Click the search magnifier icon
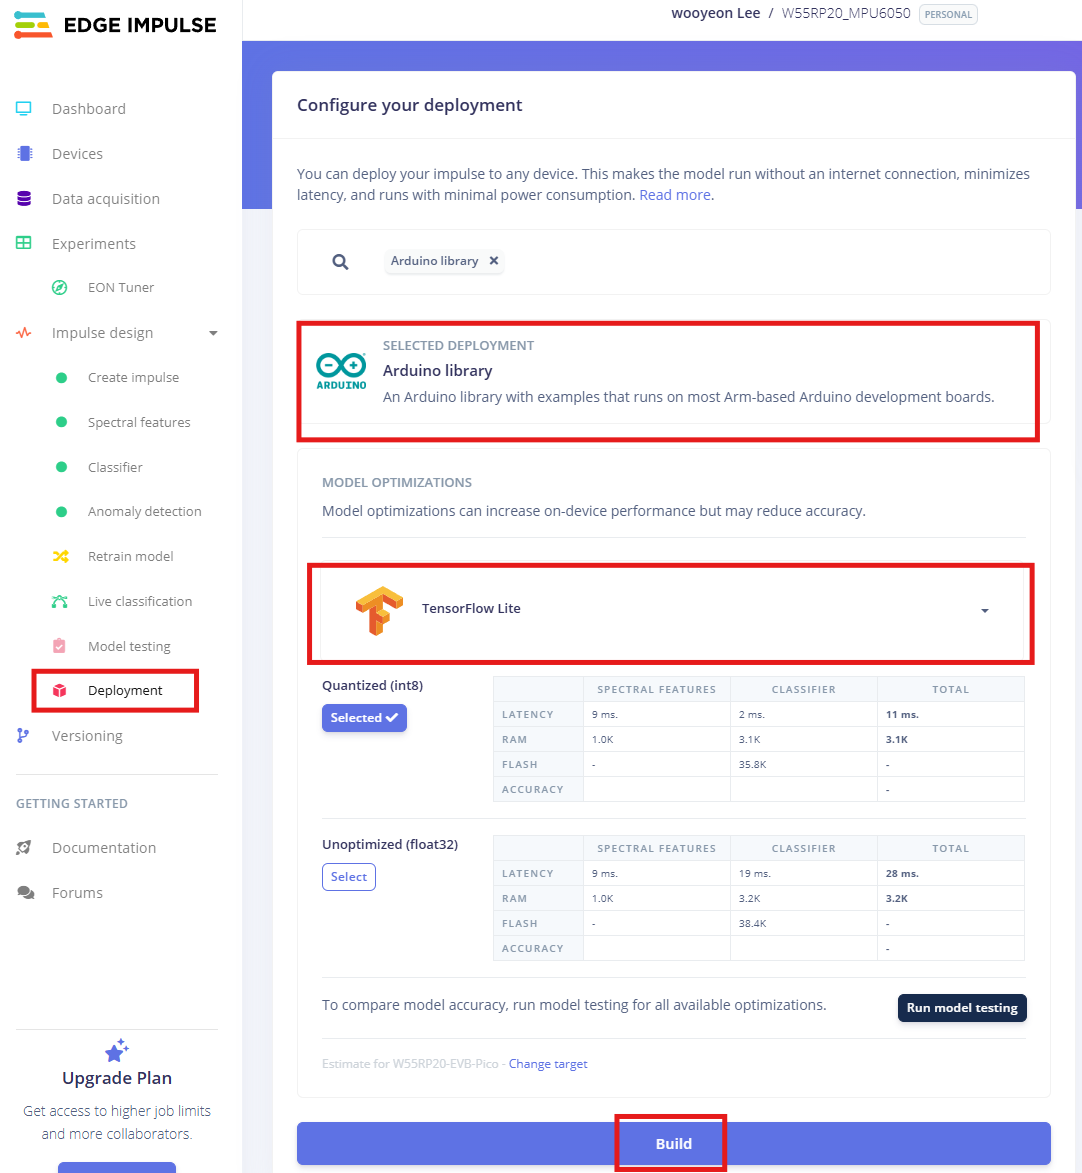The width and height of the screenshot is (1082, 1173). click(x=340, y=262)
